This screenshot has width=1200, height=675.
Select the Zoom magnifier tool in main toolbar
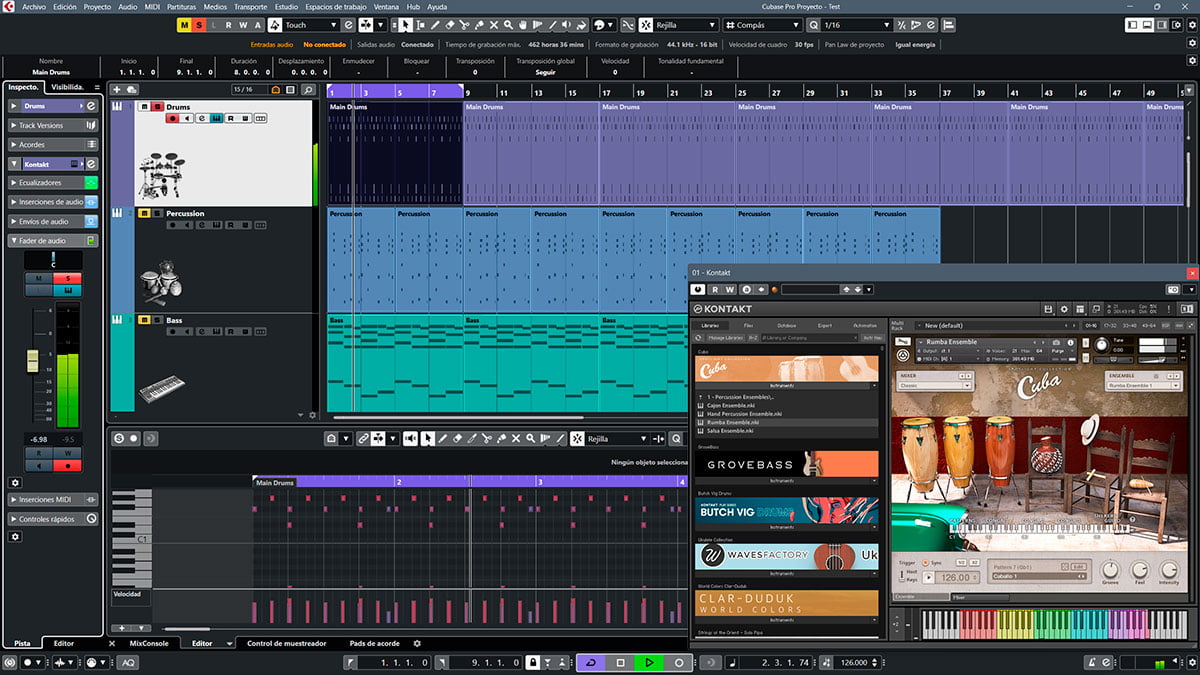point(509,25)
